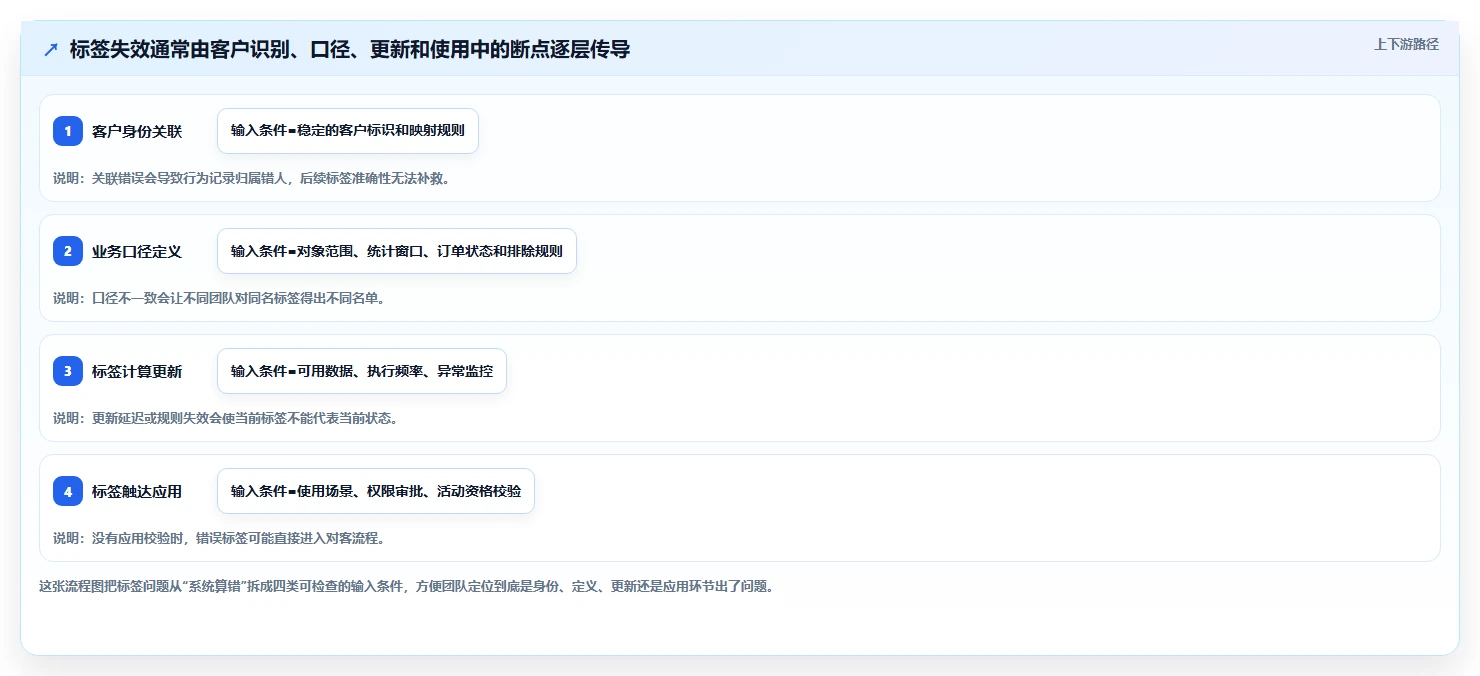1480x676 pixels.
Task: Click the 标签触达应用 step title
Action: [x=137, y=491]
